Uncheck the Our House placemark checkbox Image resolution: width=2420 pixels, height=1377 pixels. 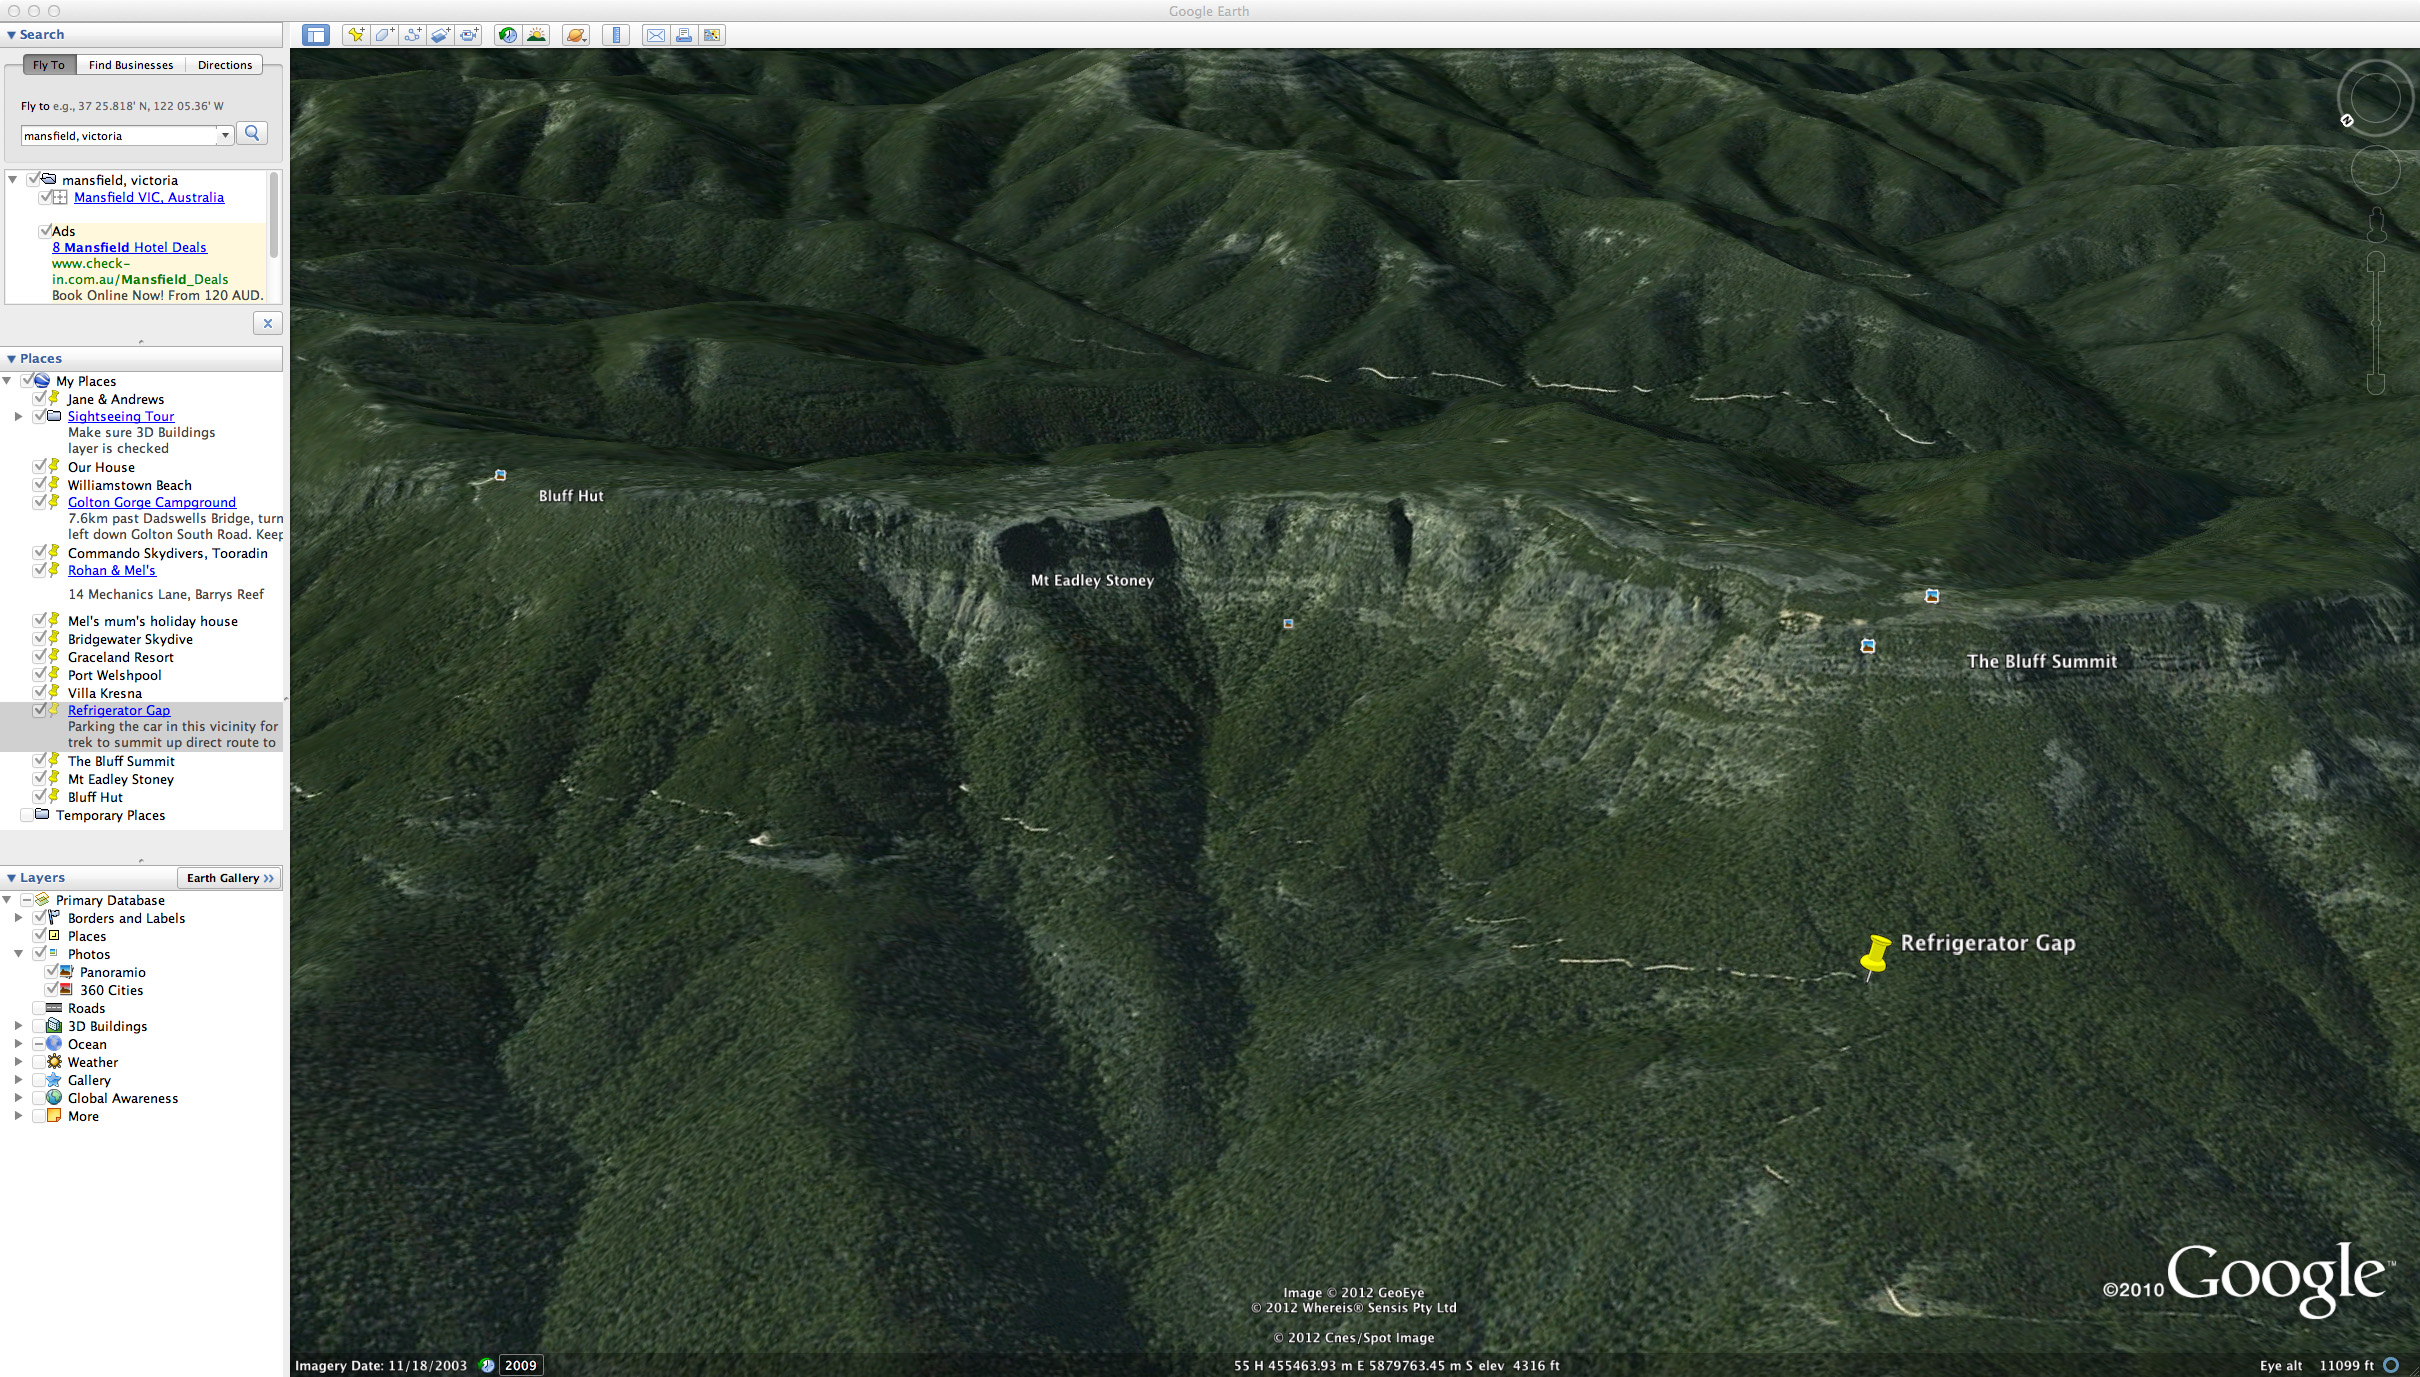click(x=40, y=466)
